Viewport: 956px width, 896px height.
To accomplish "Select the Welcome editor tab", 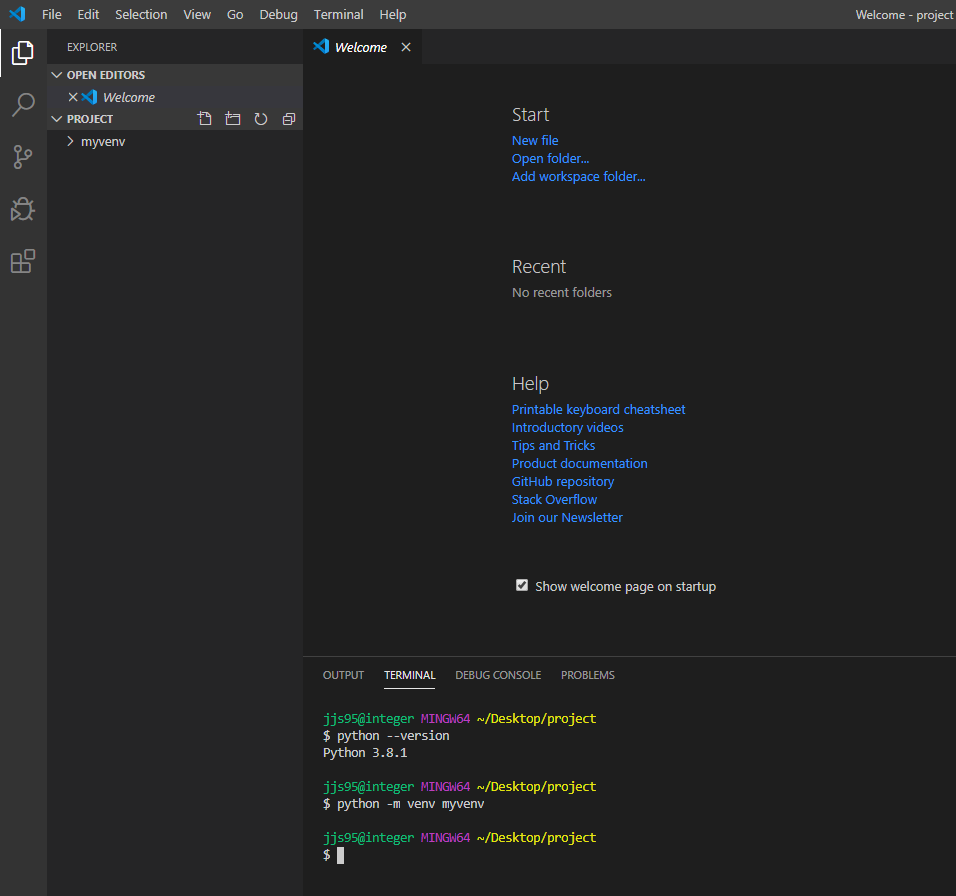I will pyautogui.click(x=362, y=47).
